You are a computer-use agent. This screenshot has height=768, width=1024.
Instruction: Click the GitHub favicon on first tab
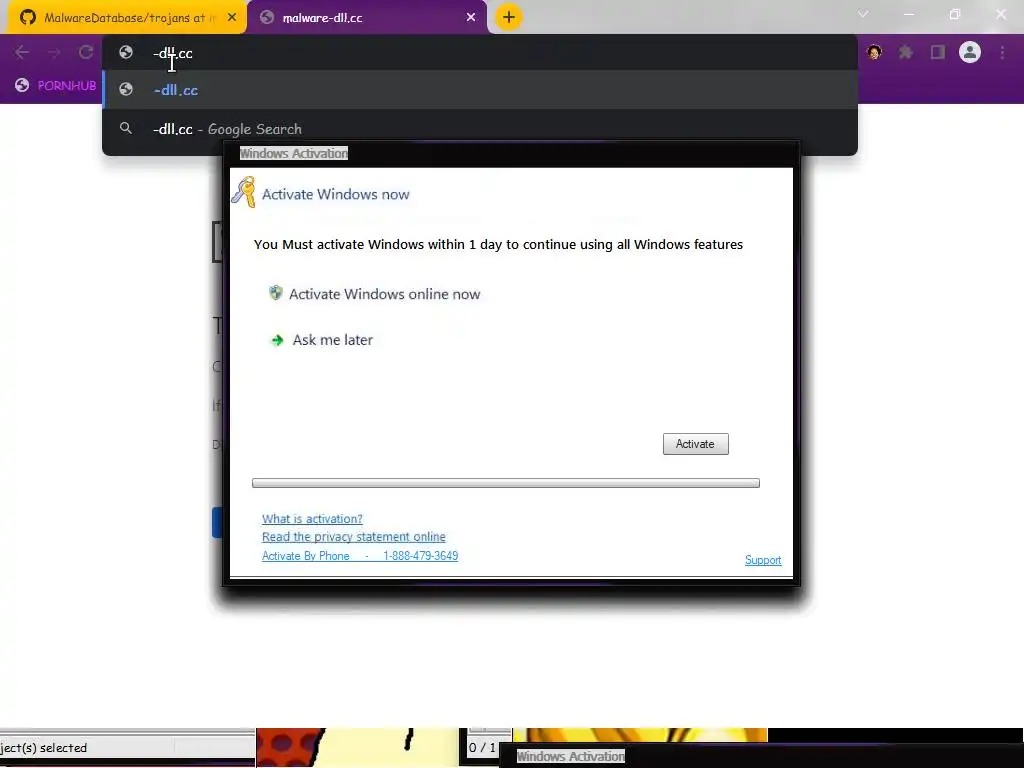pyautogui.click(x=27, y=18)
